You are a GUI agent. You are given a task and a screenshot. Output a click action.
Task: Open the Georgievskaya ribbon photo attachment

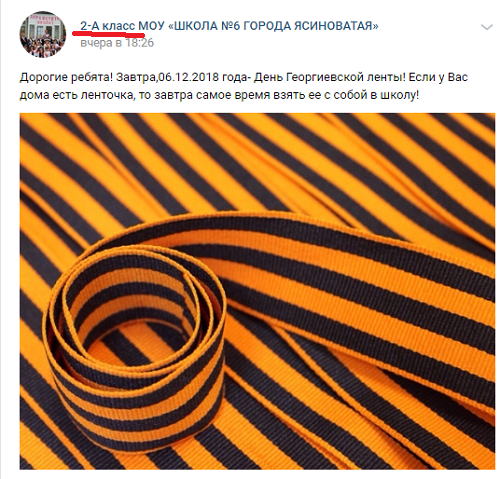click(257, 291)
